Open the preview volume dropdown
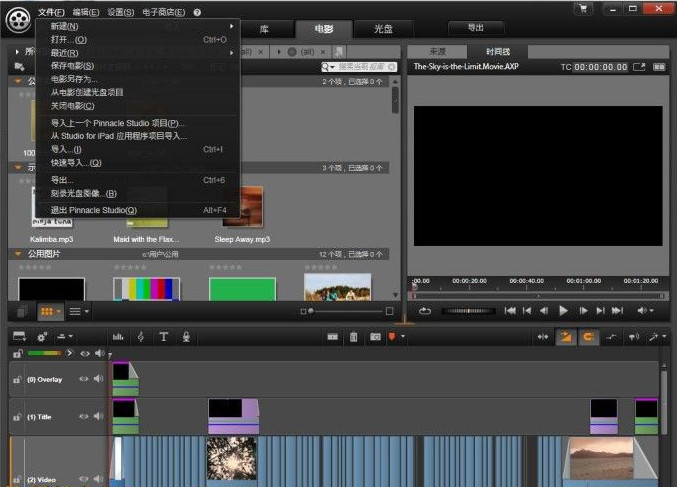Image resolution: width=677 pixels, height=487 pixels. [x=647, y=311]
